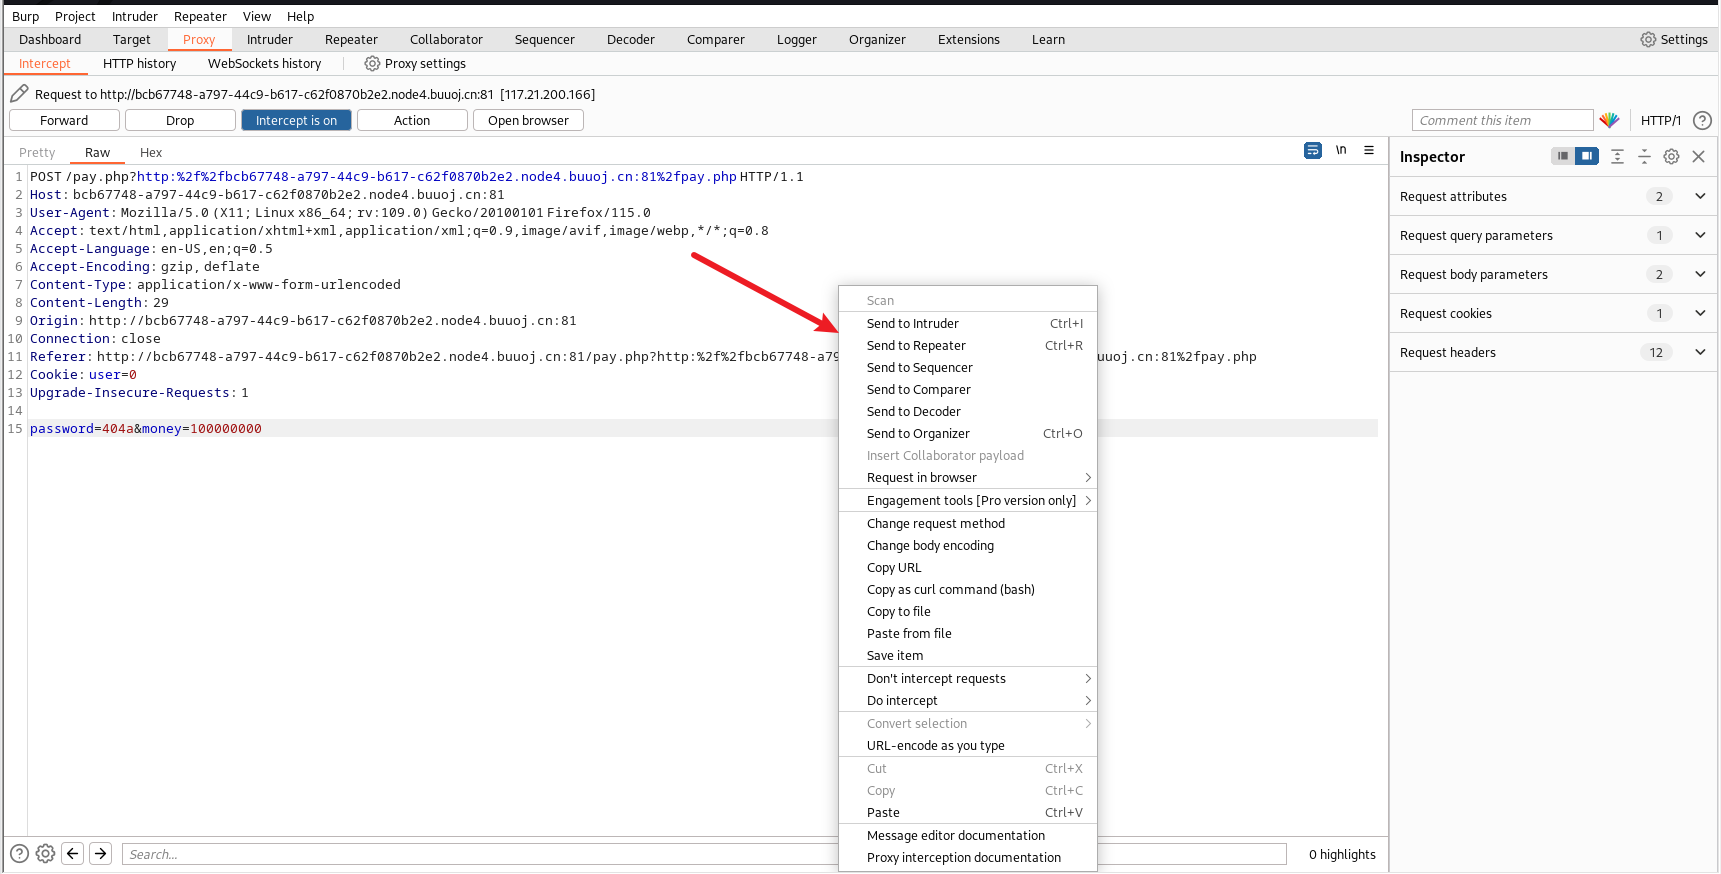The height and width of the screenshot is (874, 1721).
Task: Open the highlight color picker
Action: coord(1609,120)
